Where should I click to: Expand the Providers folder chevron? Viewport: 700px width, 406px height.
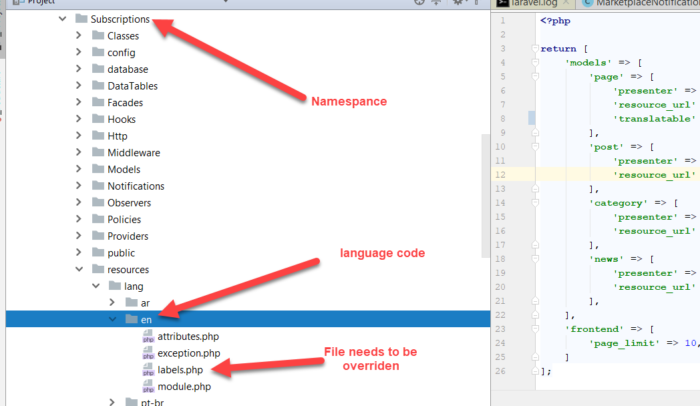(79, 235)
